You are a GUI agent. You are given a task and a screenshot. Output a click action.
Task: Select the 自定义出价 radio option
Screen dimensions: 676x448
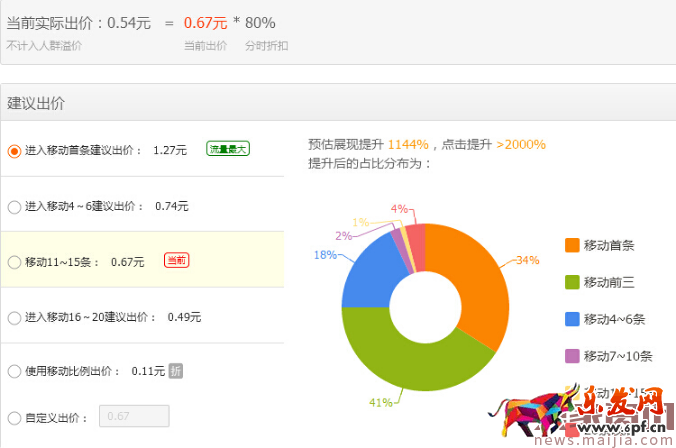14,417
